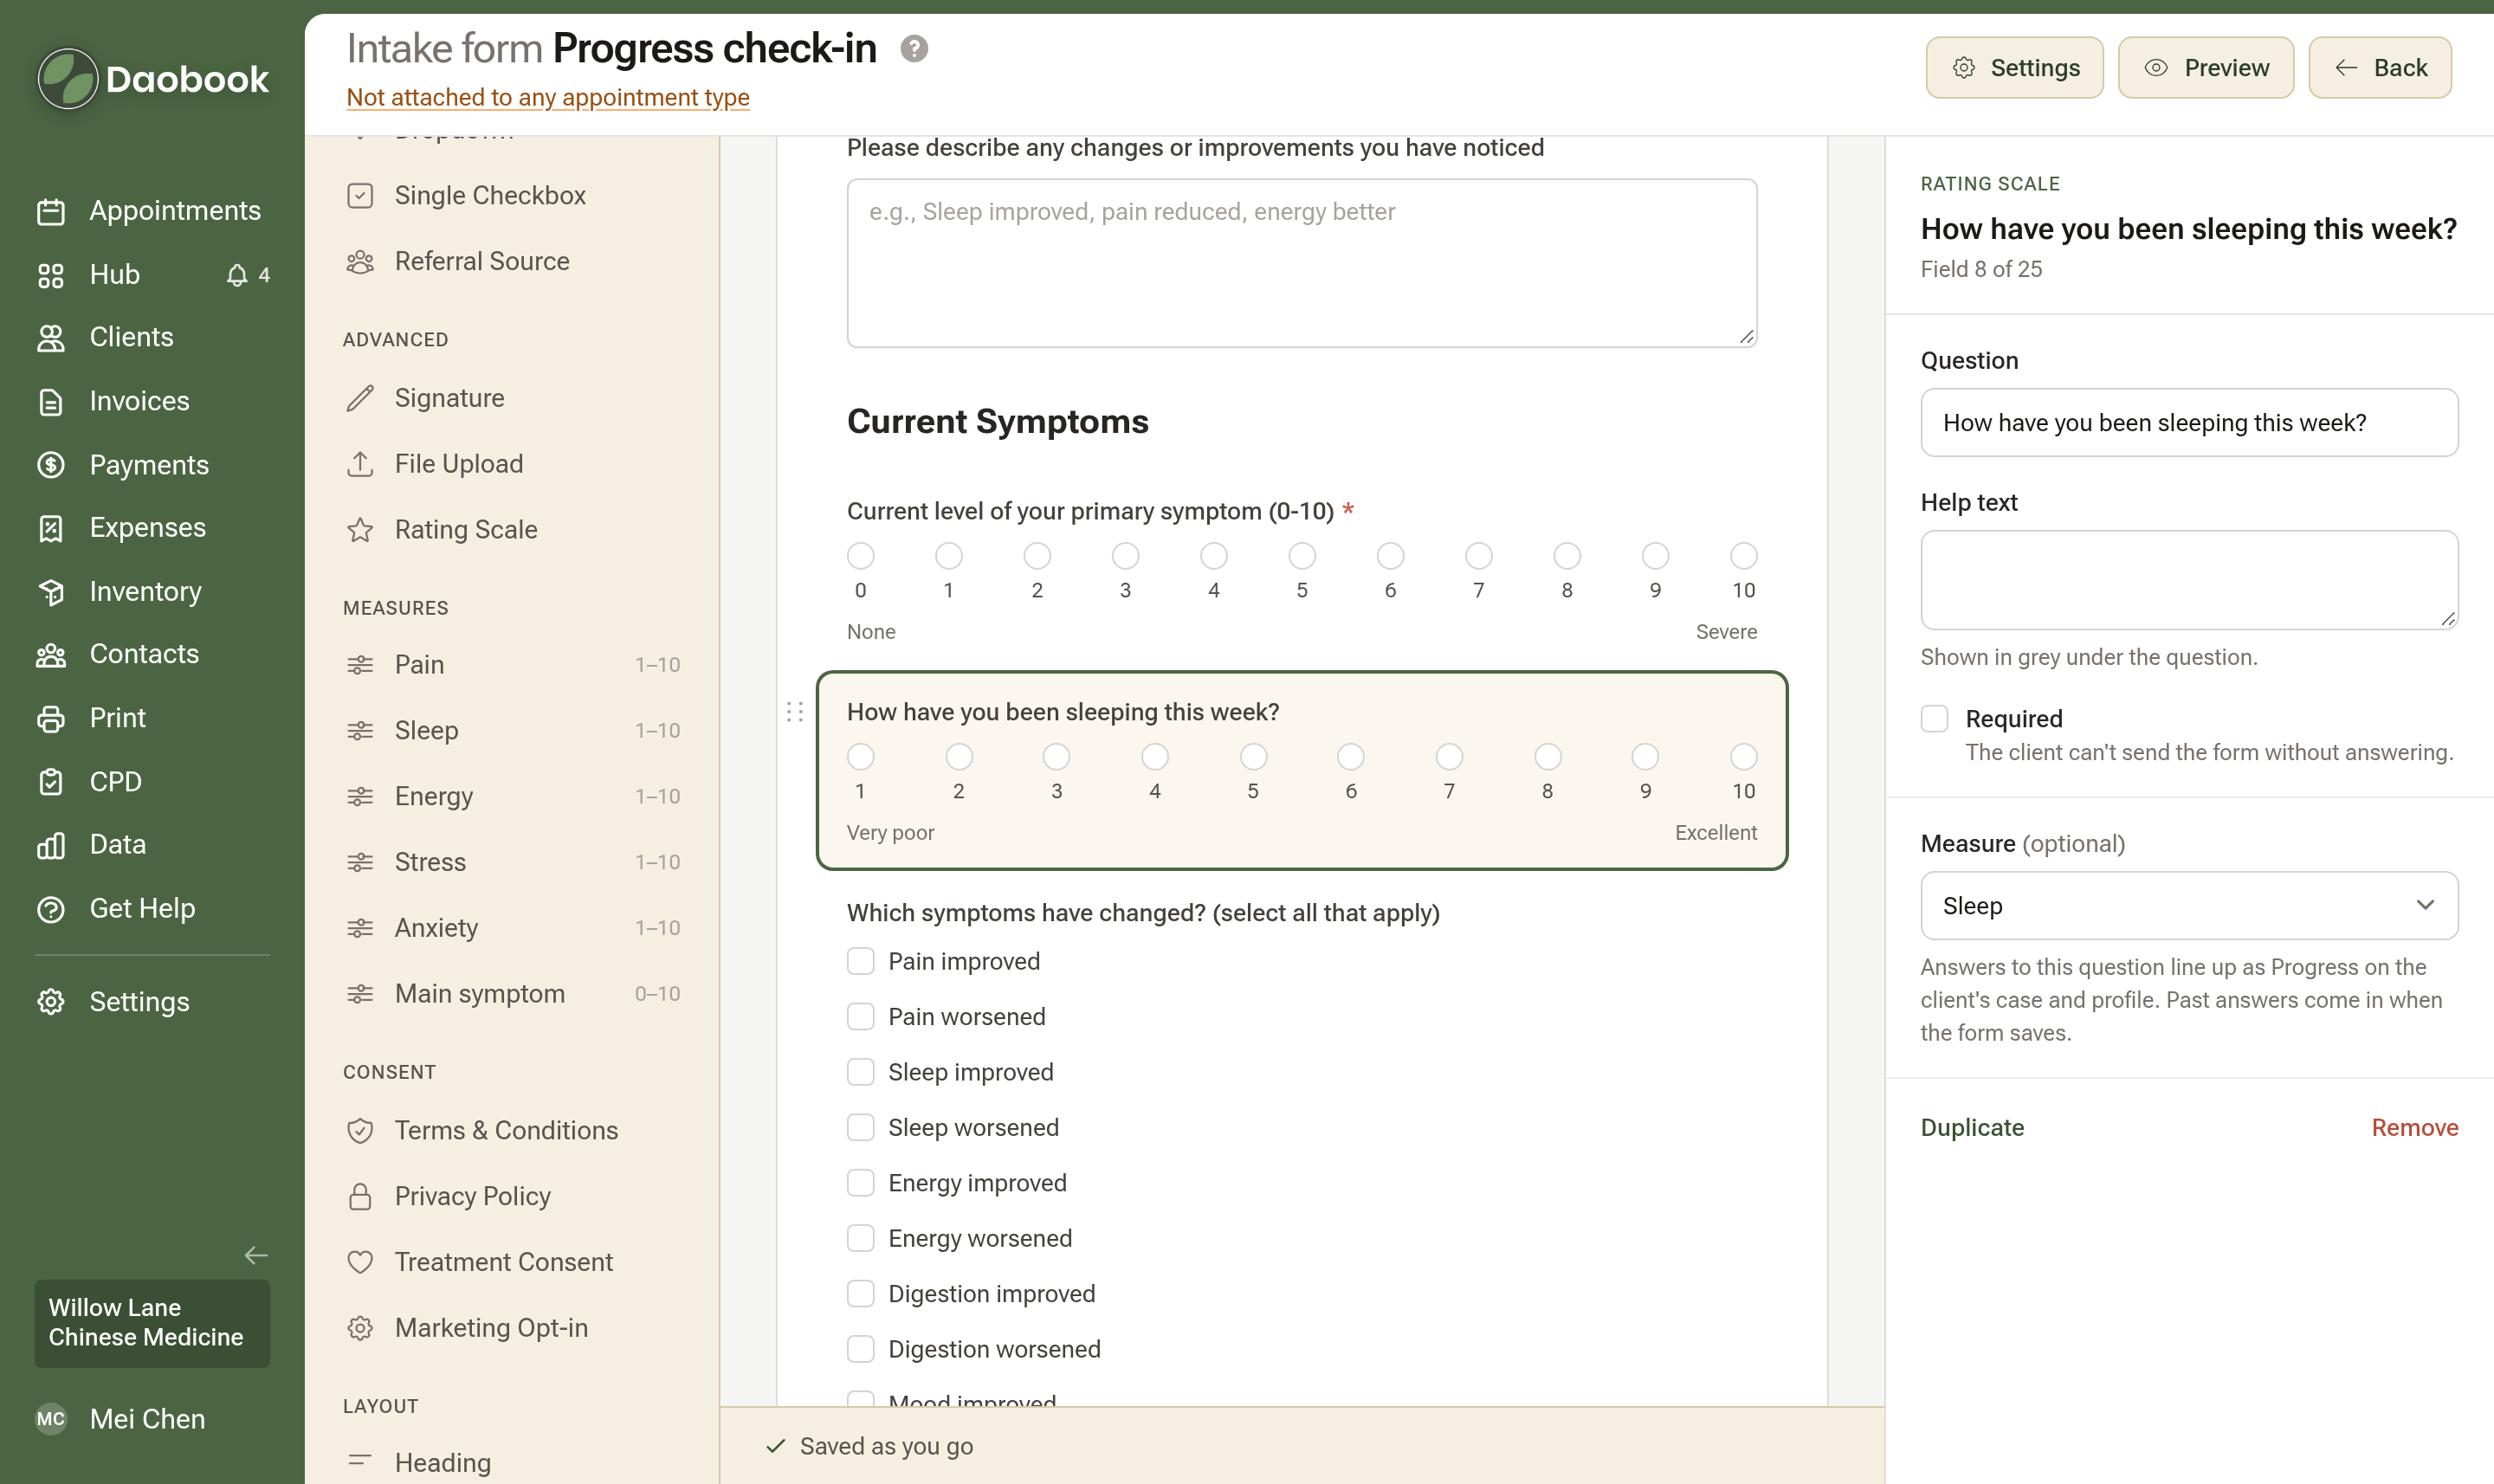
Task: Collapse the sidebar with the left arrow icon
Action: click(256, 1255)
